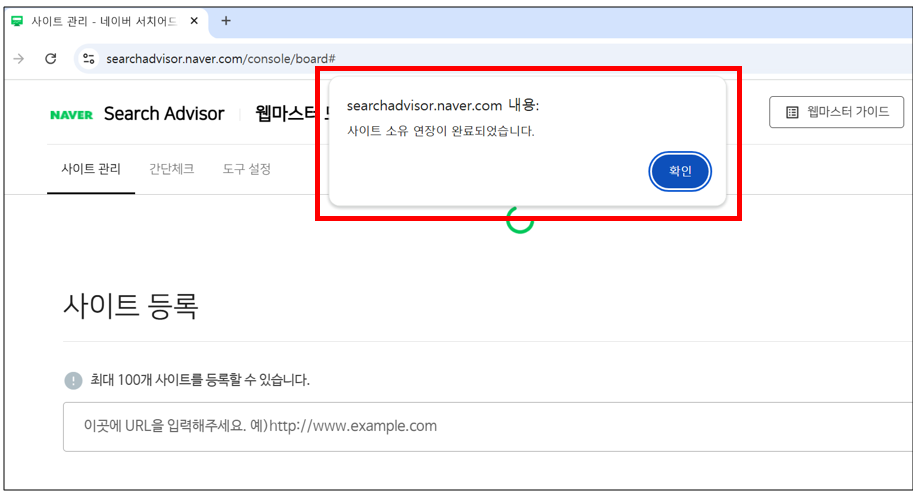913x501 pixels.
Task: Open a new browser tab with plus
Action: (226, 21)
